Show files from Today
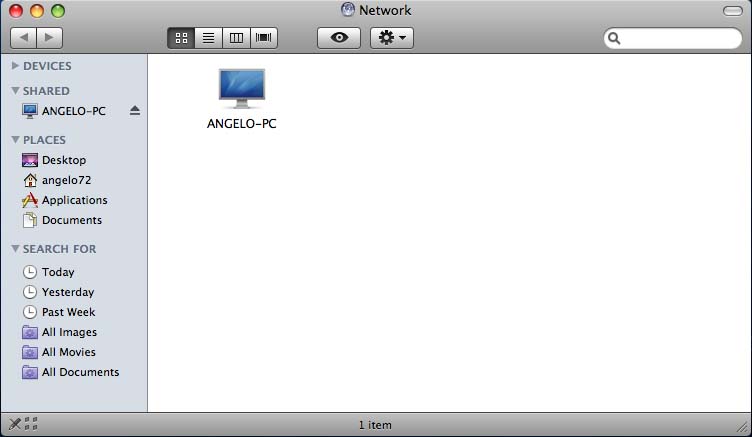Image resolution: width=752 pixels, height=437 pixels. (x=48, y=272)
